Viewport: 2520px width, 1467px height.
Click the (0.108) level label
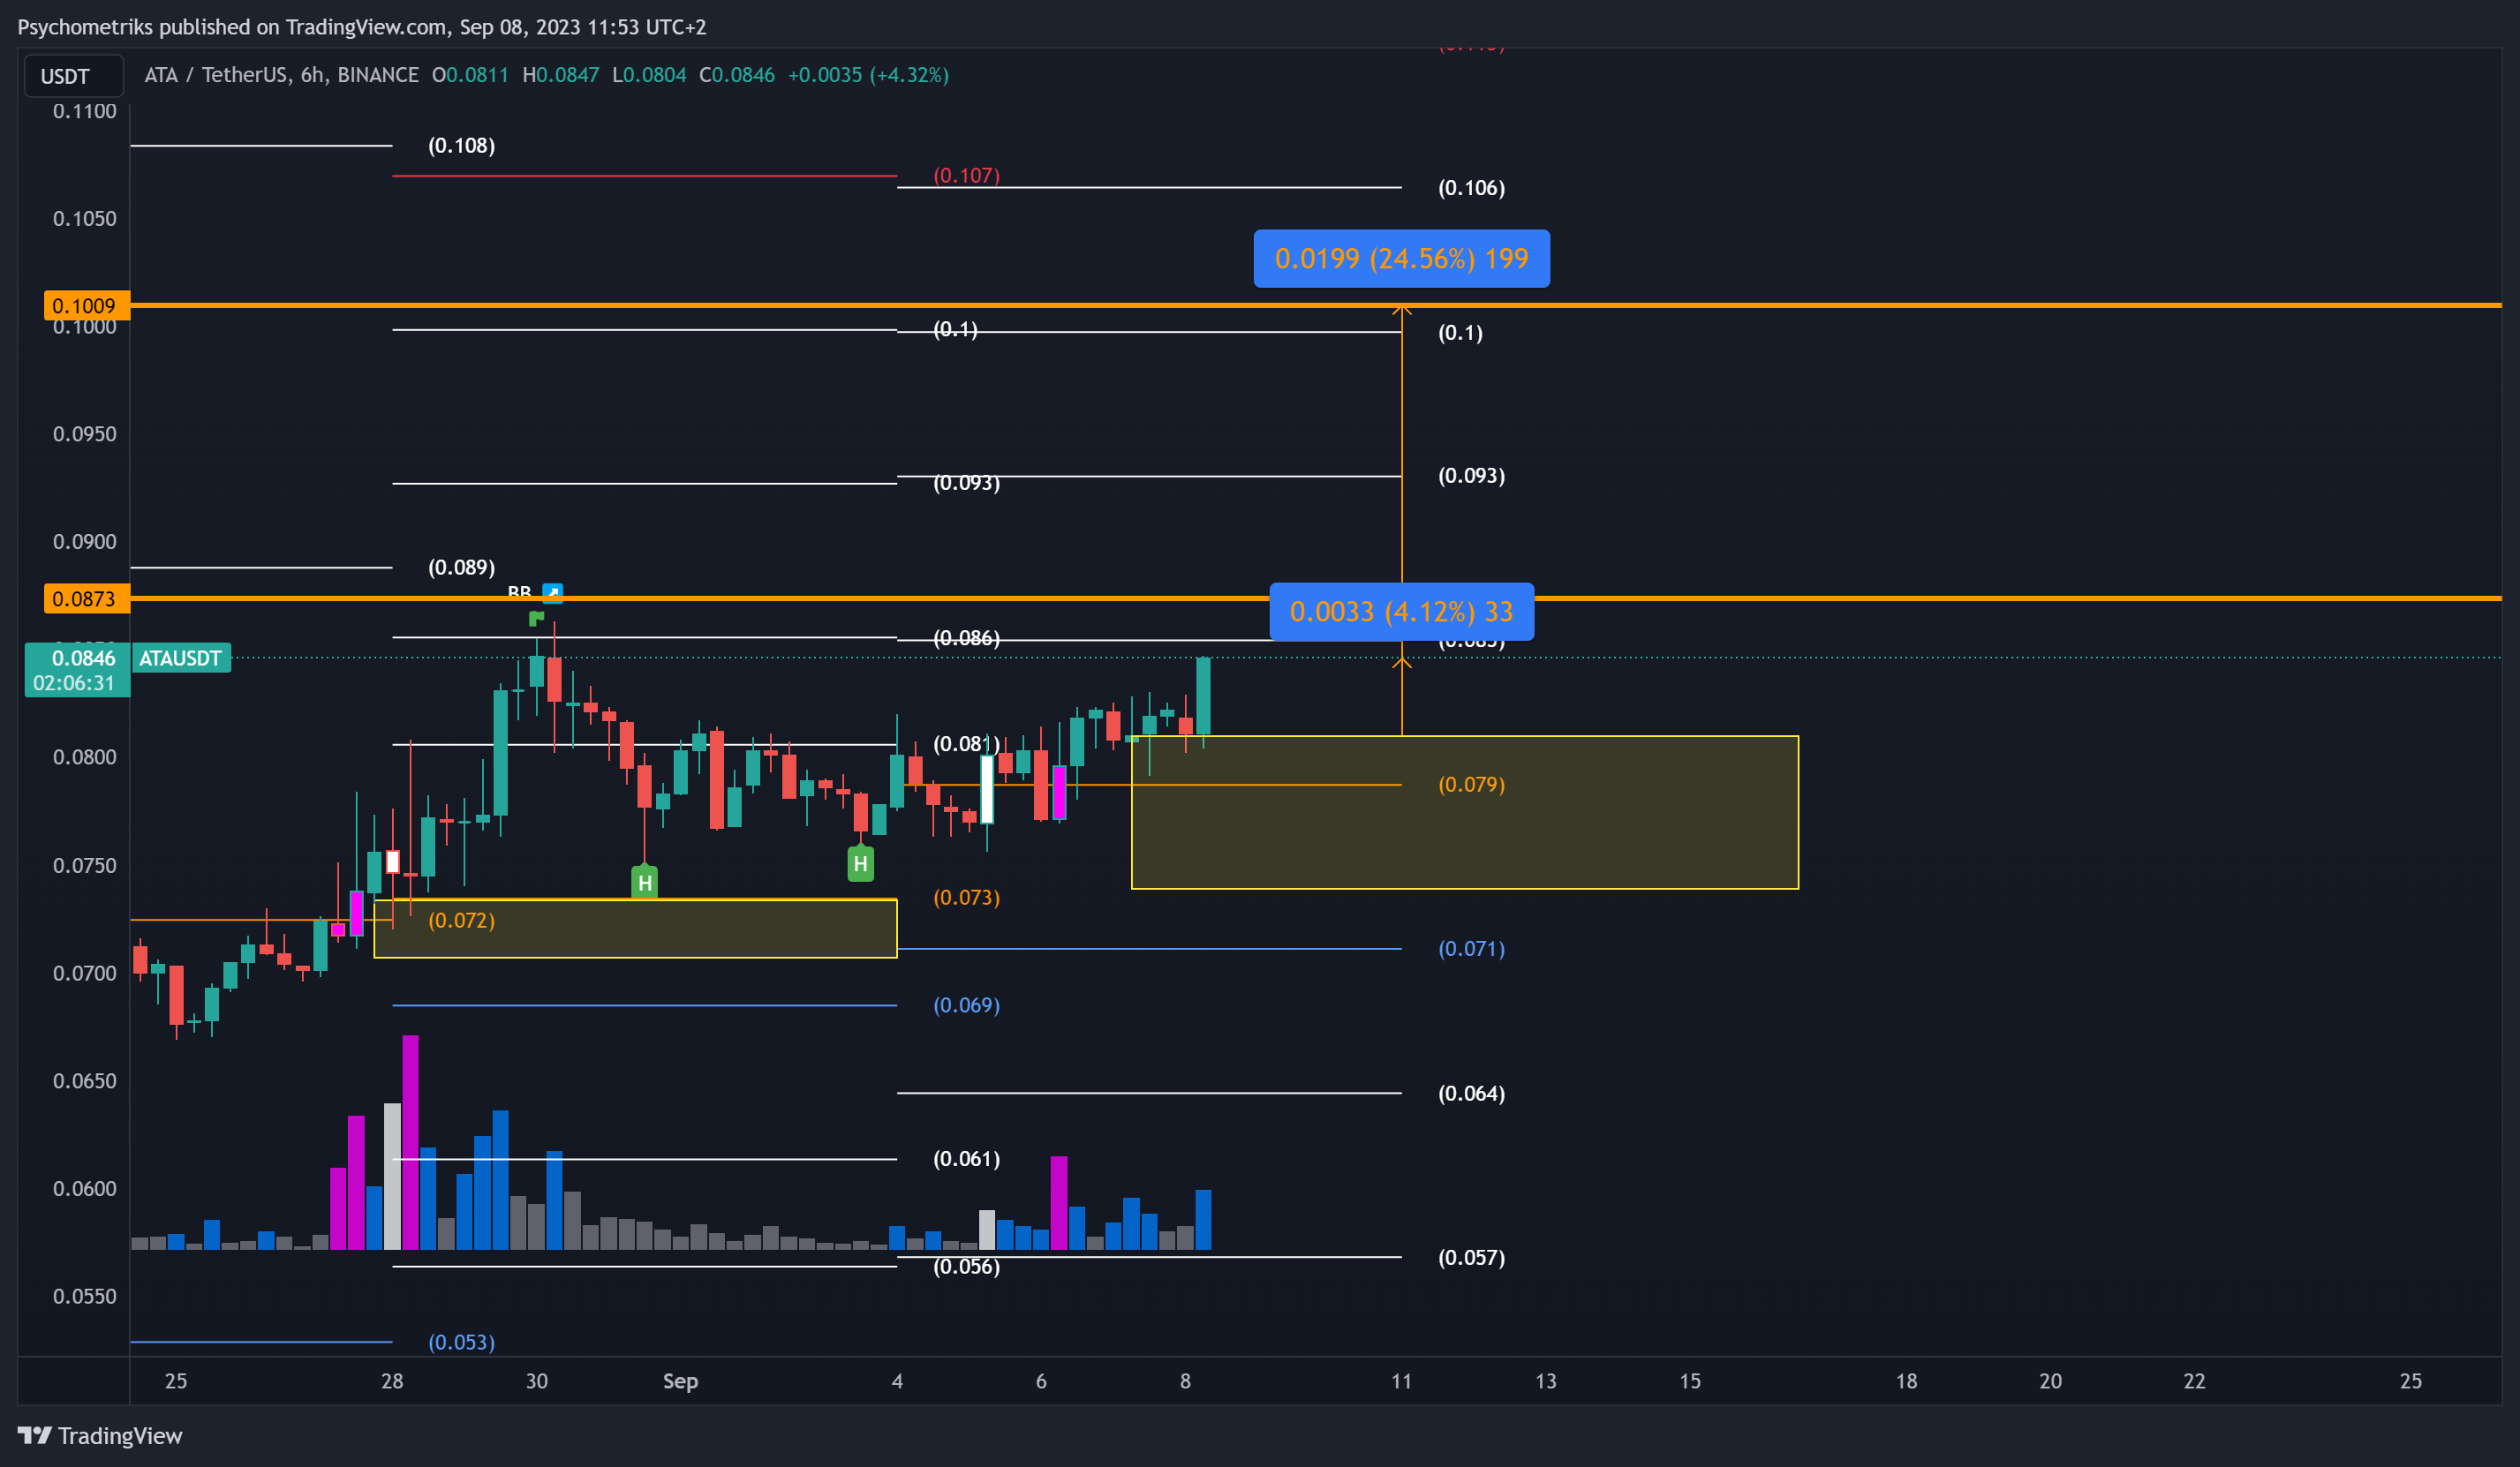click(462, 145)
